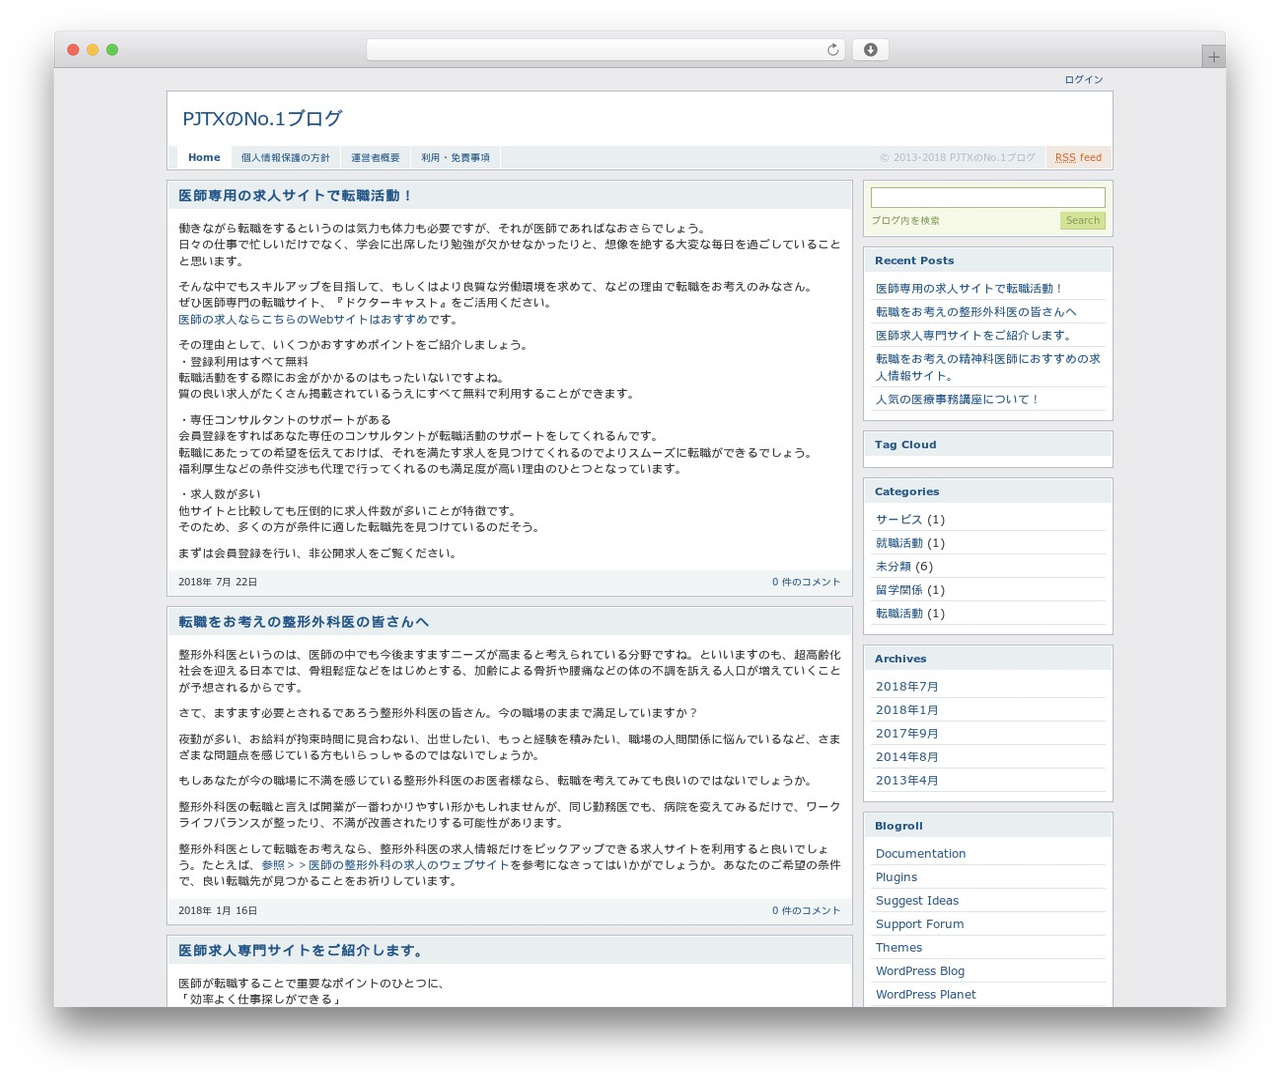Visit the Suggest Ideas blogroll link
Viewport: 1280px width, 1084px height.
coord(917,901)
